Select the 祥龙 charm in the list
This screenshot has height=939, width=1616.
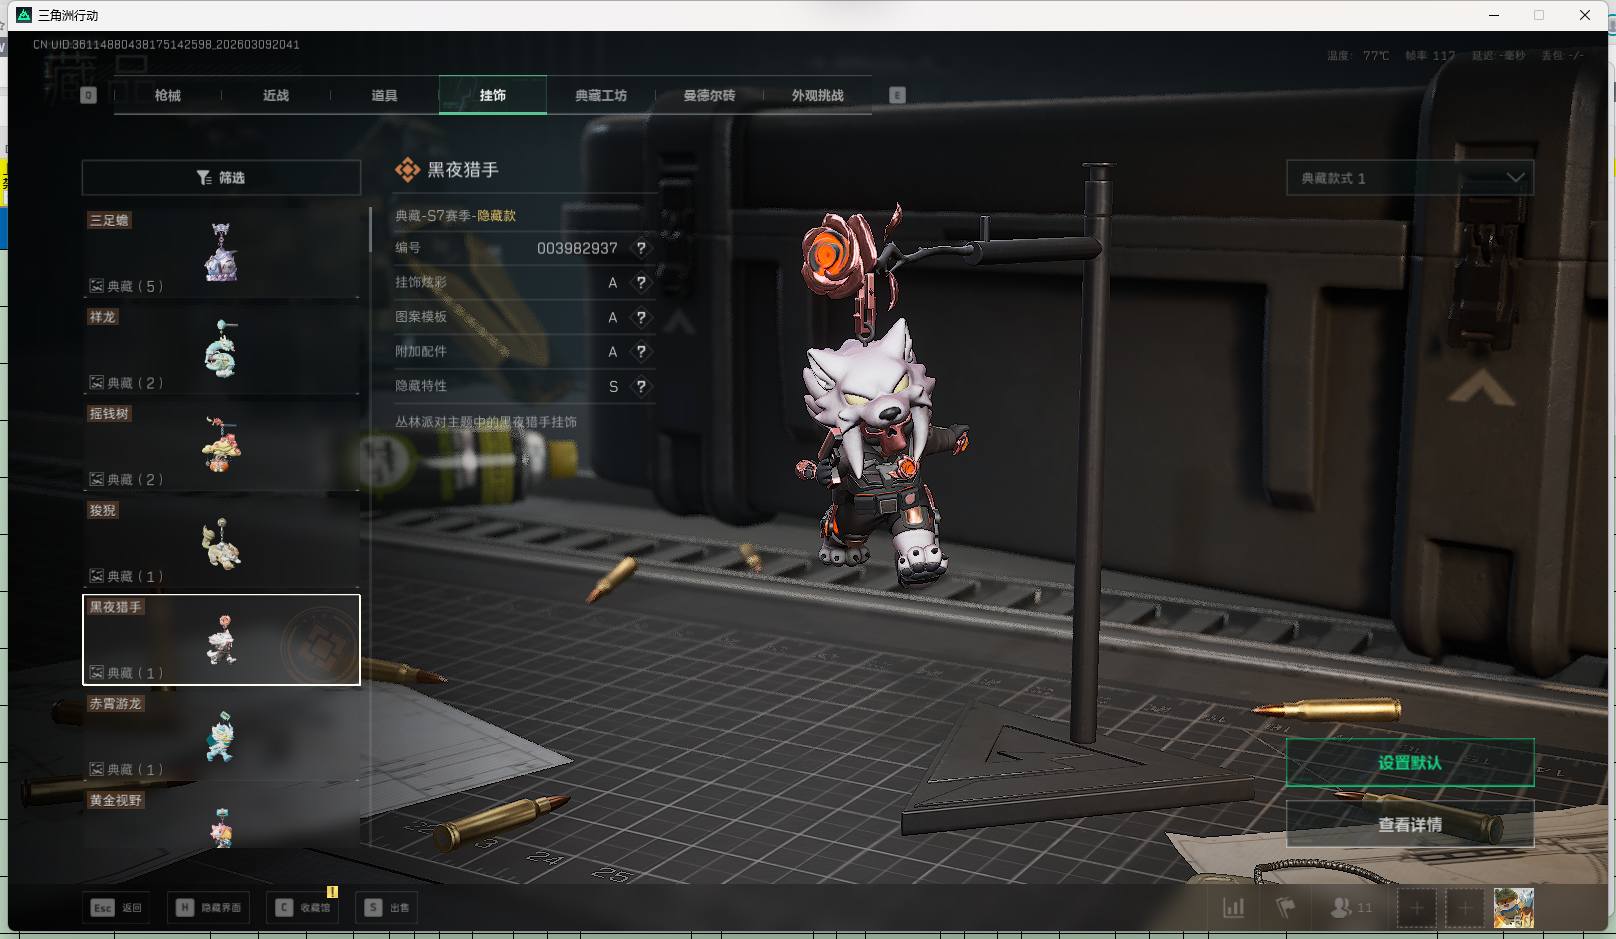coord(221,350)
